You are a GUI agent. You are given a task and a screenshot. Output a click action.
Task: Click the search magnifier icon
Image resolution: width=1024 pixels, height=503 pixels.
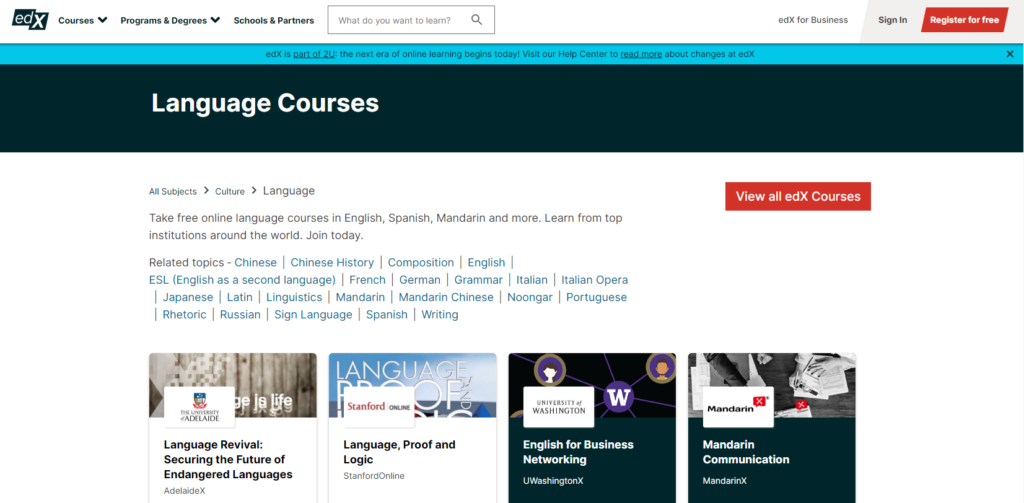click(477, 20)
